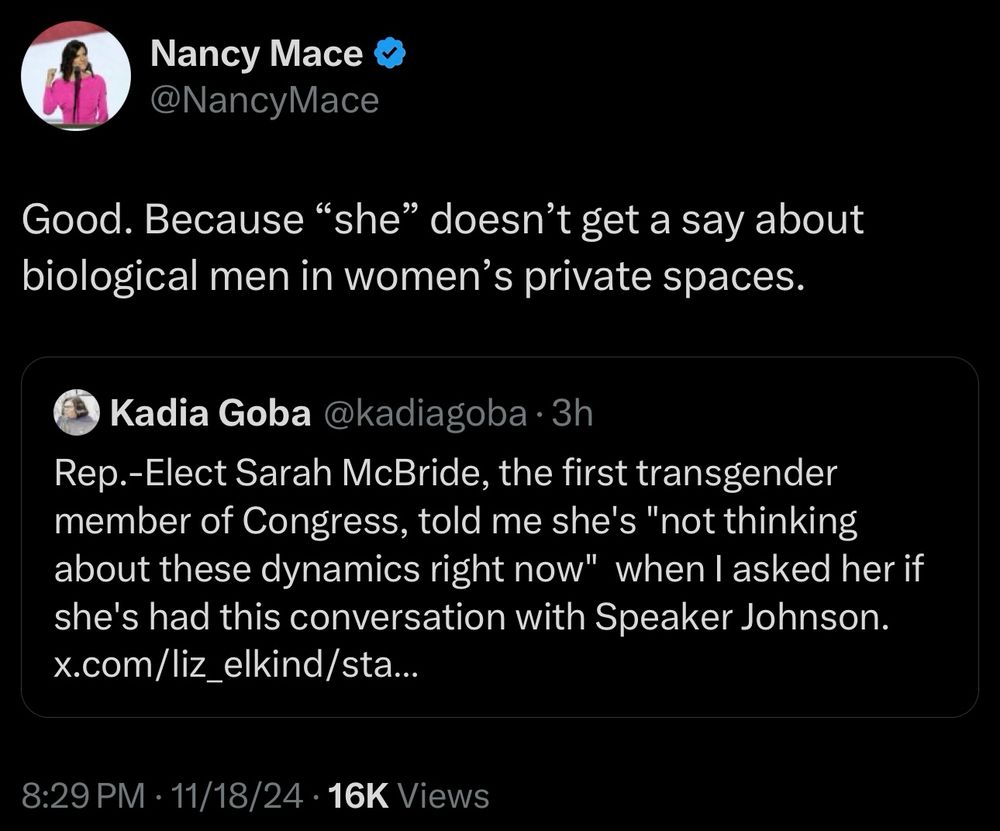Open the @kadiagoba handle
Image resolution: width=1000 pixels, height=831 pixels.
422,413
